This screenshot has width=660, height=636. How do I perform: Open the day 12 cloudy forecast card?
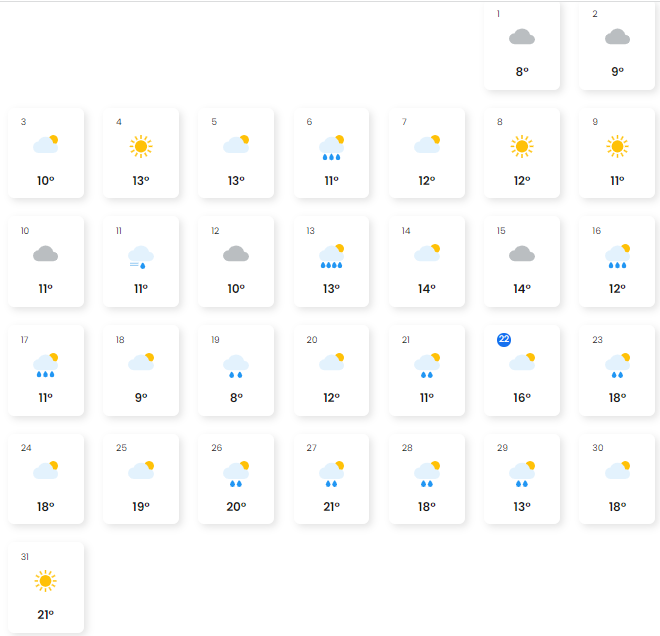point(236,261)
